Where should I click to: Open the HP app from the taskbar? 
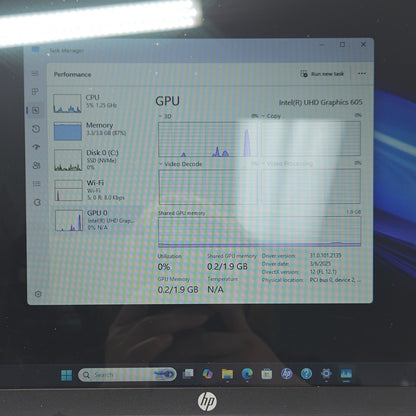[x=287, y=374]
